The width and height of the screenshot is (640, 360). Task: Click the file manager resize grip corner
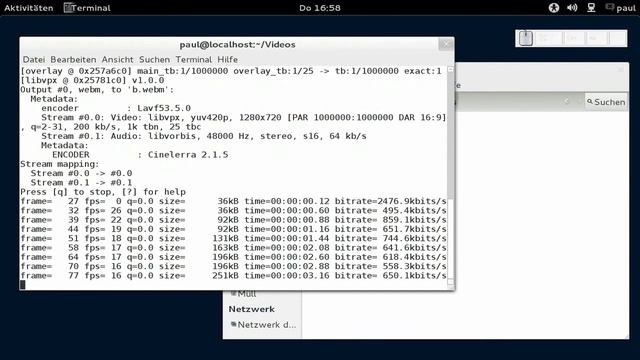click(626, 336)
